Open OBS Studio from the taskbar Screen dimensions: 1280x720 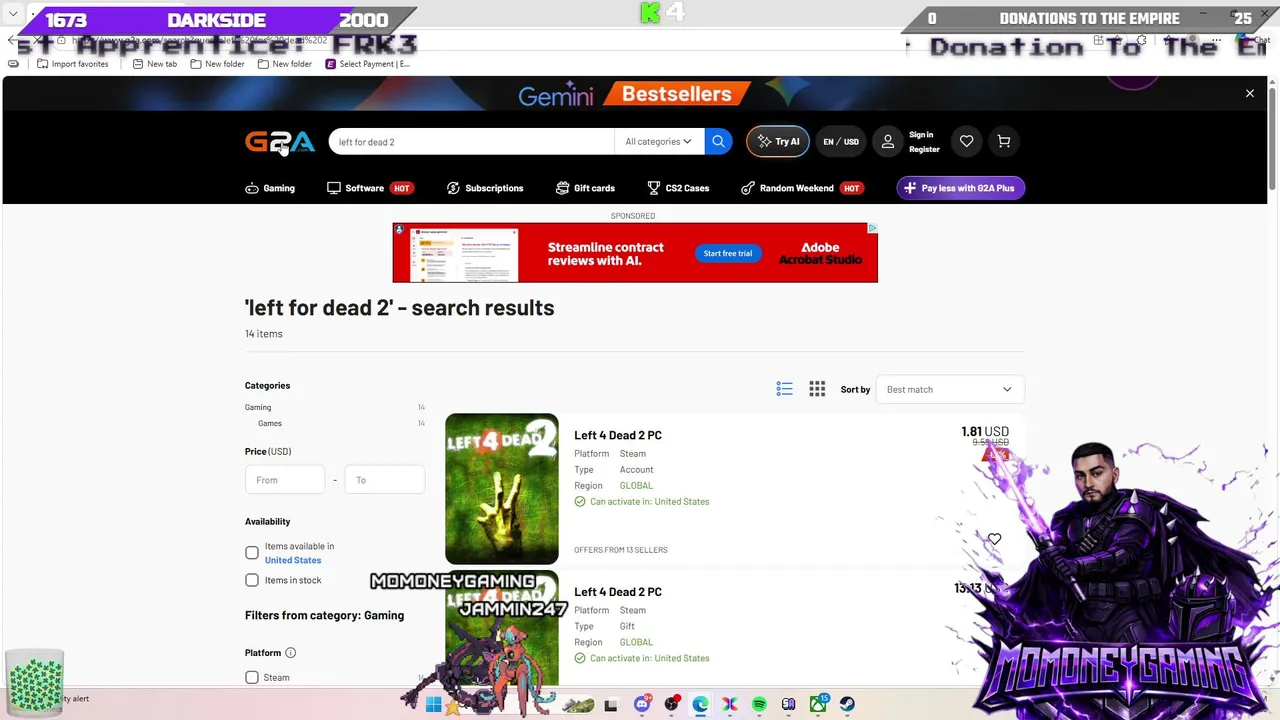(671, 704)
